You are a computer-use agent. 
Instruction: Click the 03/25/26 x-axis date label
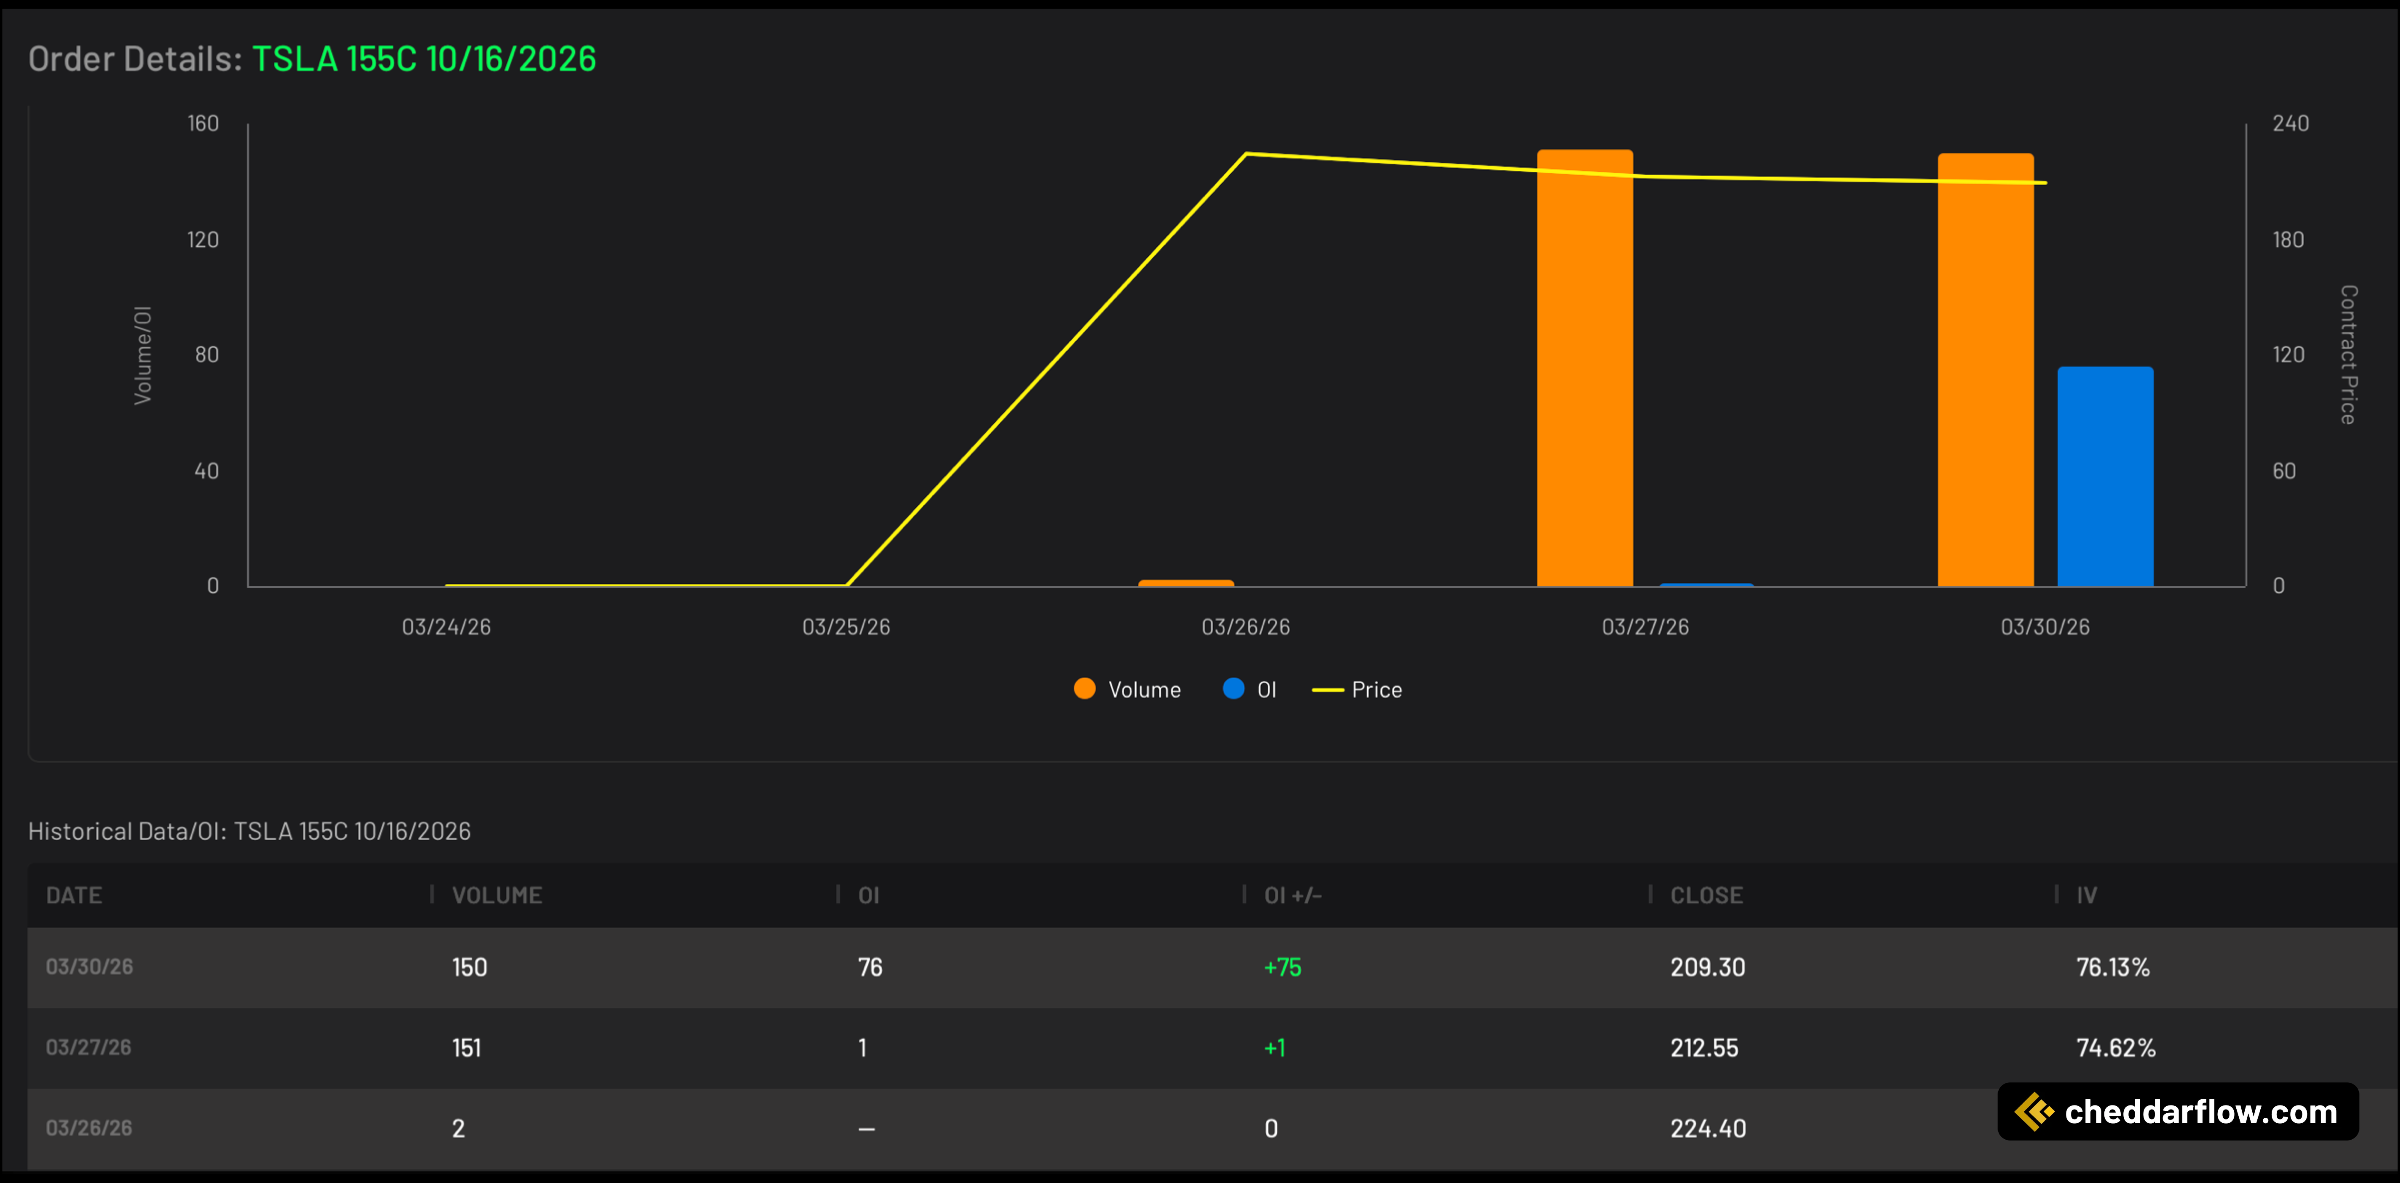coord(846,627)
